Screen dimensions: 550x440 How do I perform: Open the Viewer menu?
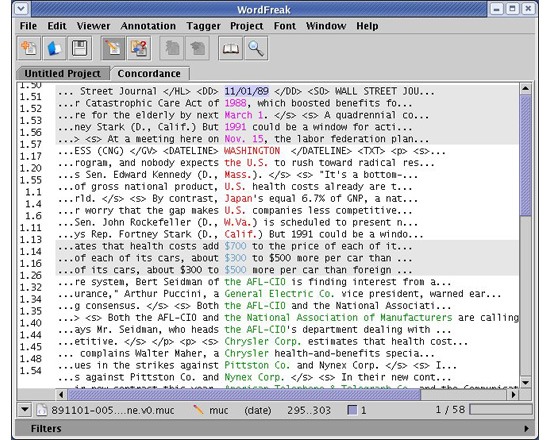(94, 26)
